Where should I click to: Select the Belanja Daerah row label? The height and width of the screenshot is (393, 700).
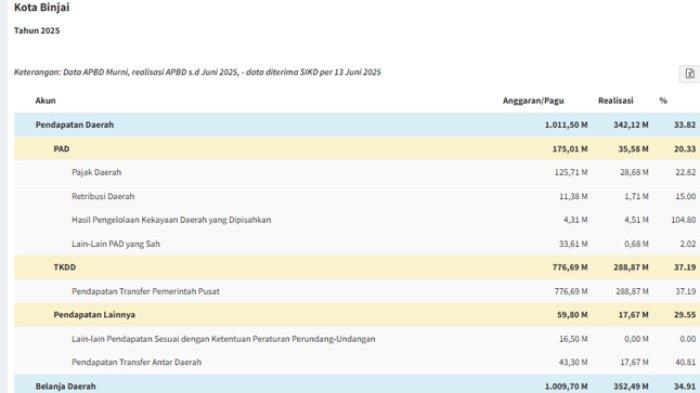(x=66, y=386)
